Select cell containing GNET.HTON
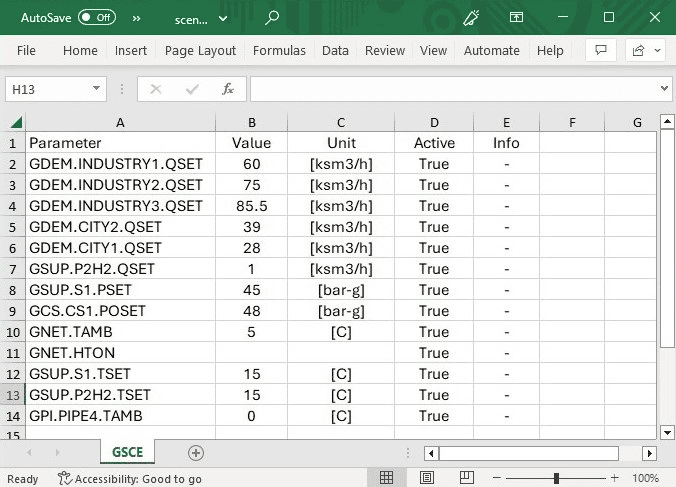This screenshot has height=487, width=676. click(120, 353)
